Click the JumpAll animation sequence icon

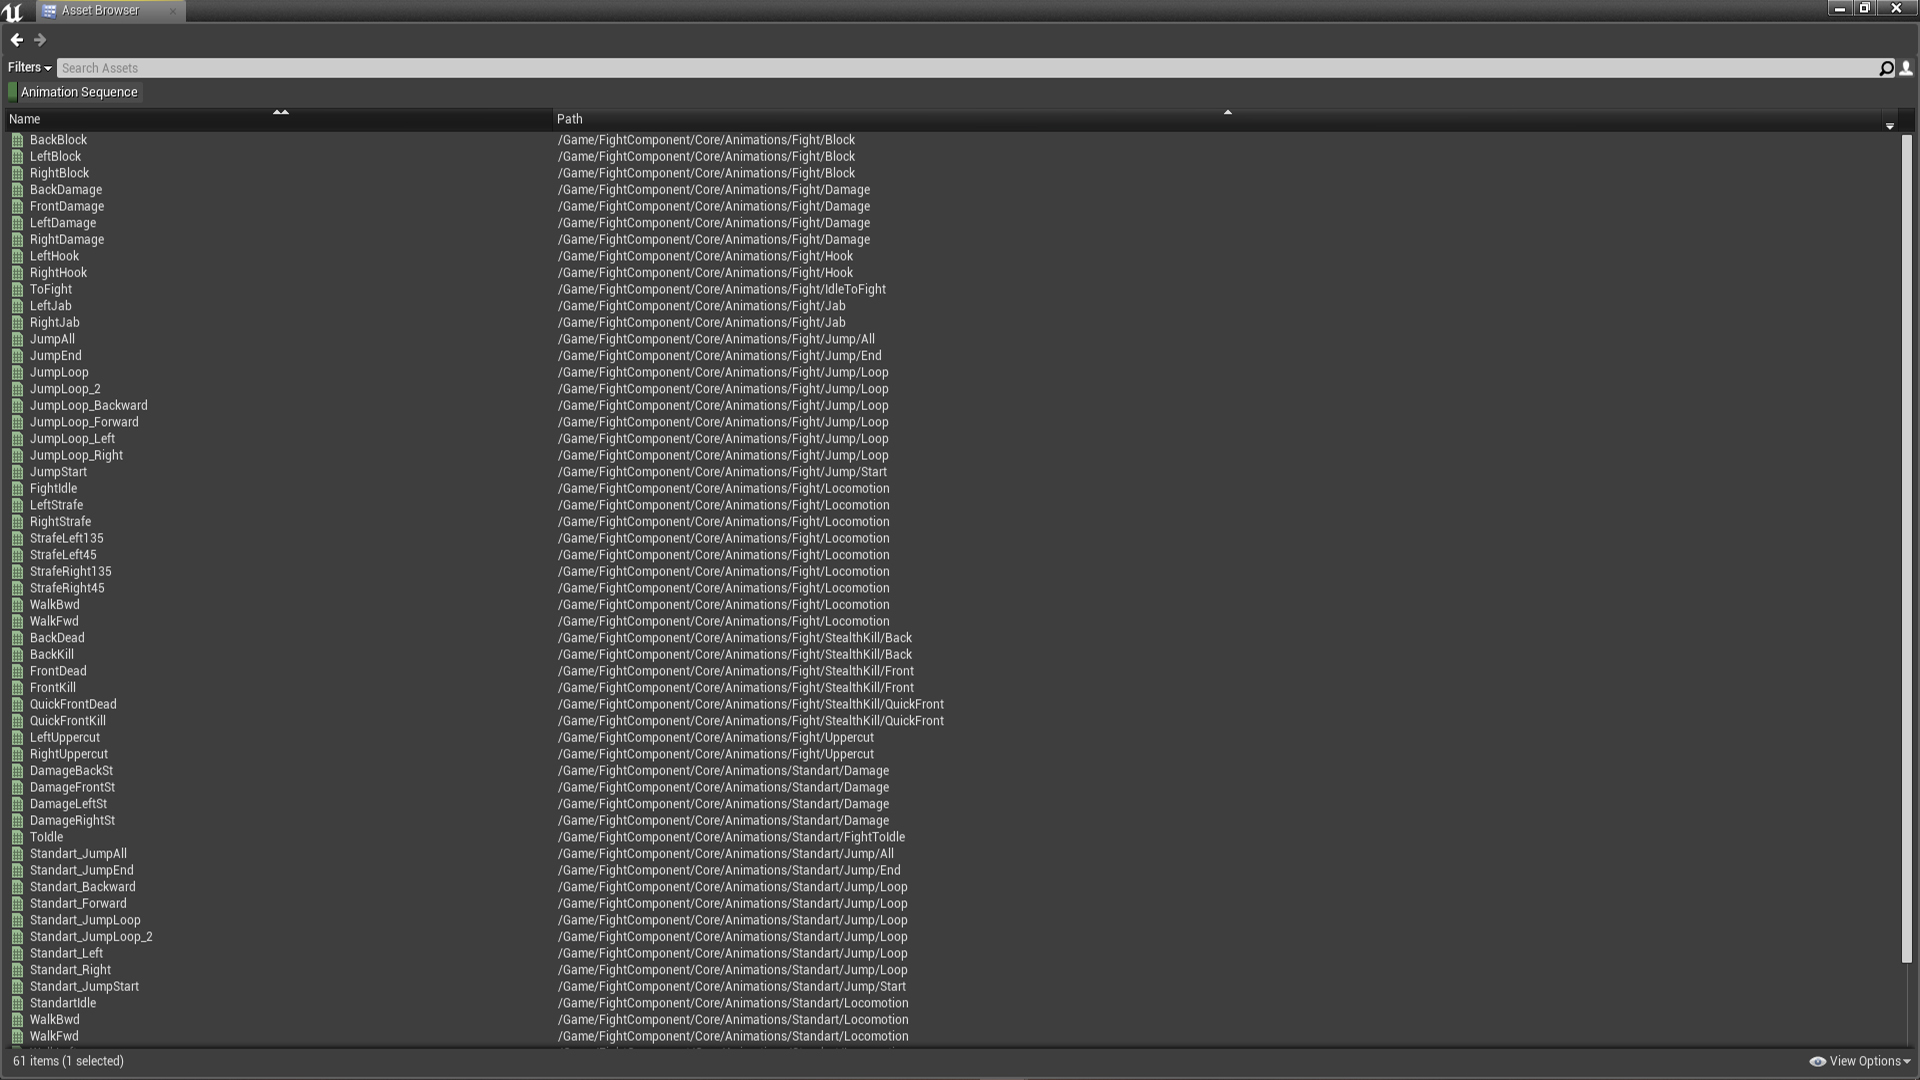(x=16, y=339)
